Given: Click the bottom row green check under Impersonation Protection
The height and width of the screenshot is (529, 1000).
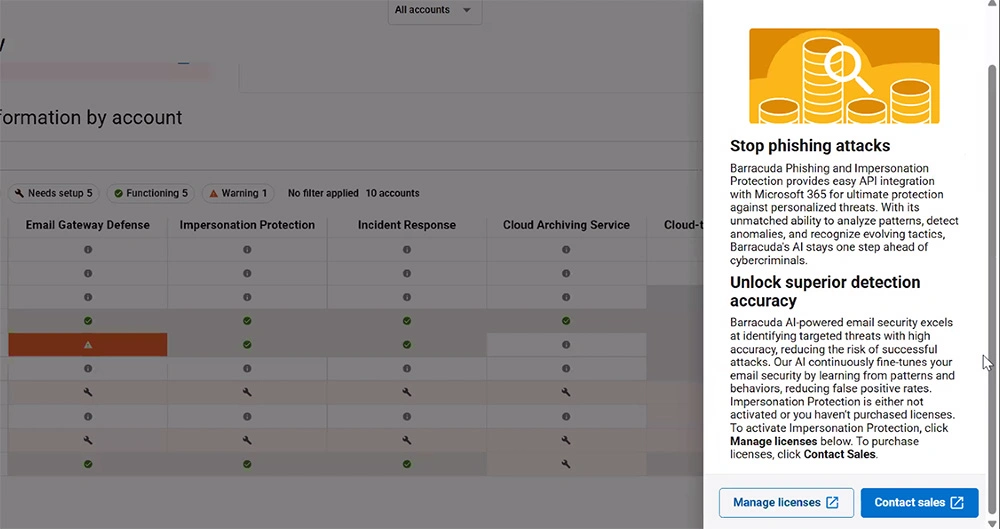Looking at the screenshot, I should (x=247, y=464).
